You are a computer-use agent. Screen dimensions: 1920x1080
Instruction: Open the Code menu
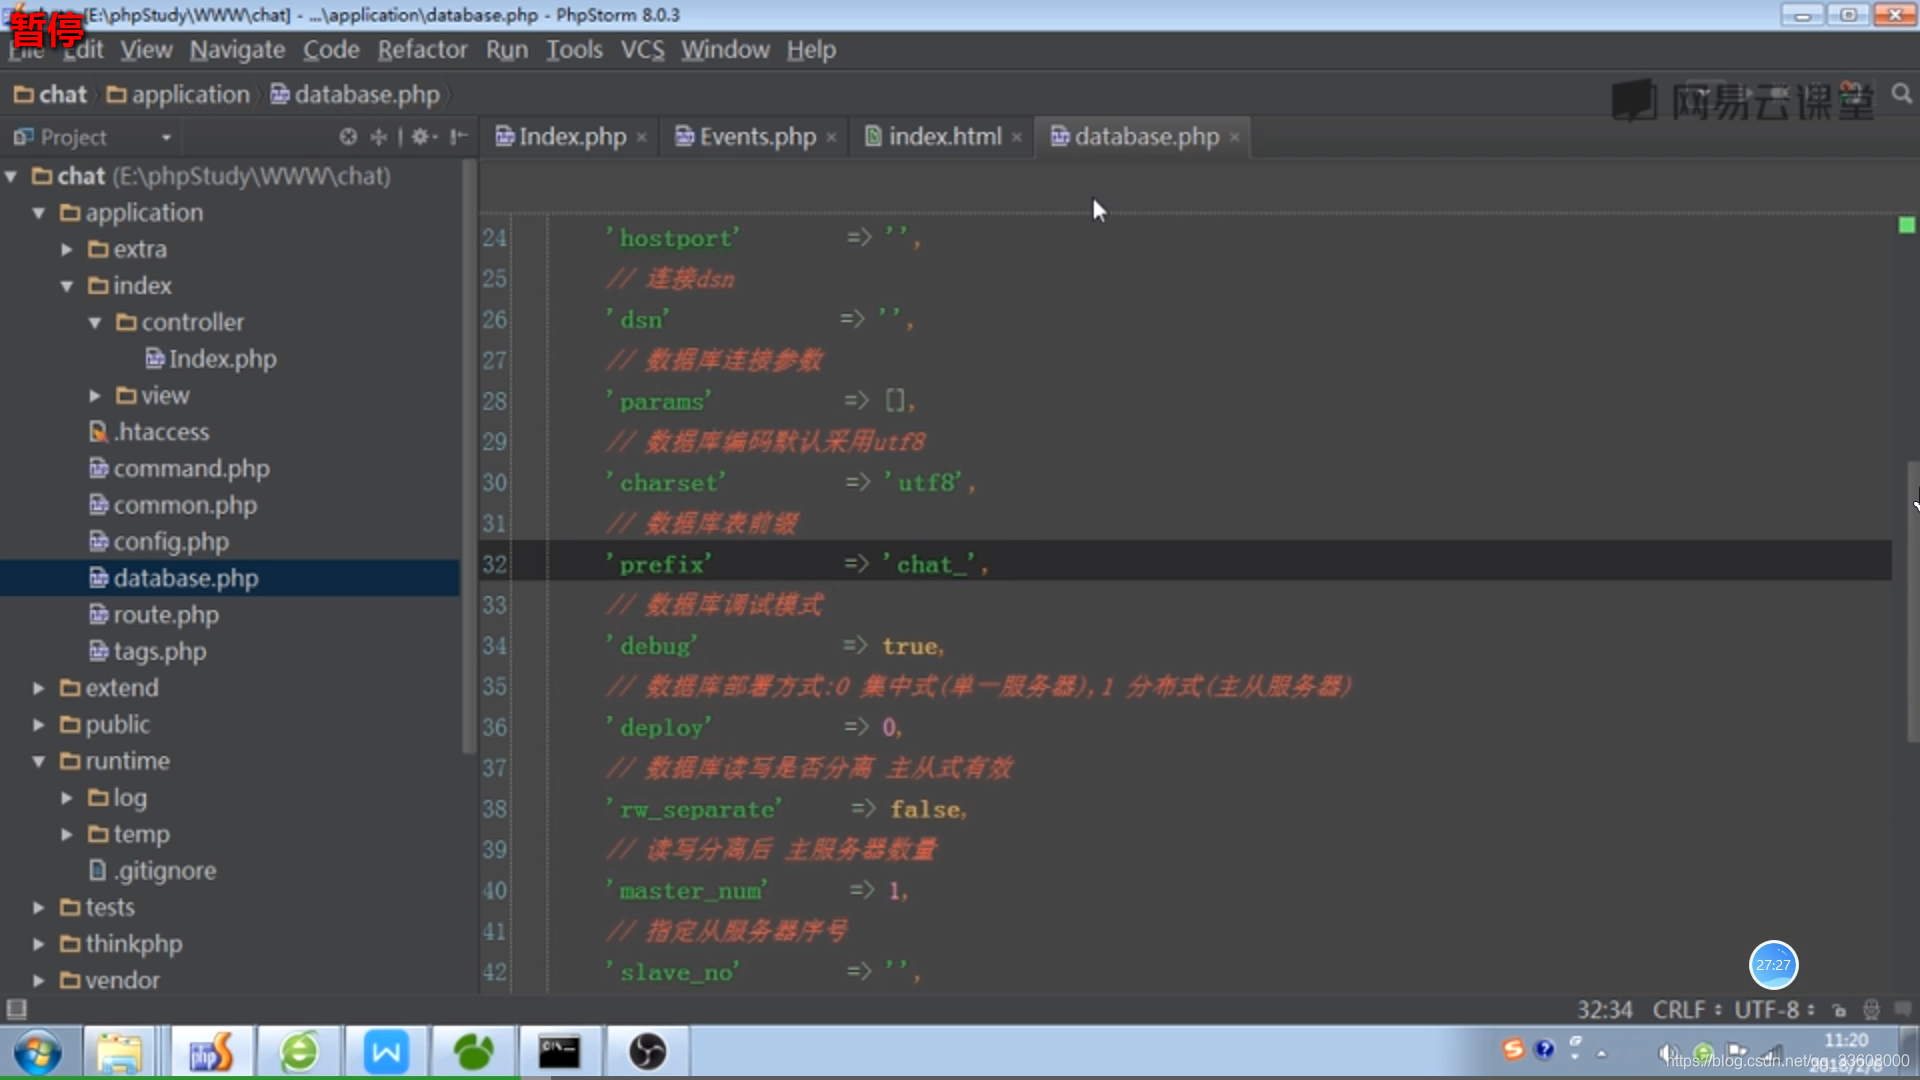pos(331,50)
